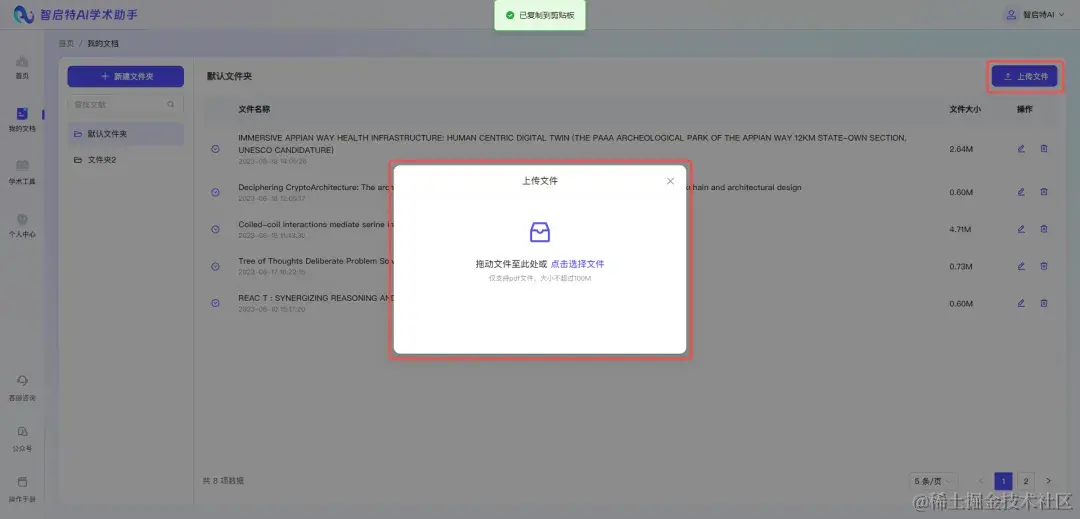Select the 文件夹2 folder
This screenshot has height=519, width=1080.
pyautogui.click(x=125, y=160)
